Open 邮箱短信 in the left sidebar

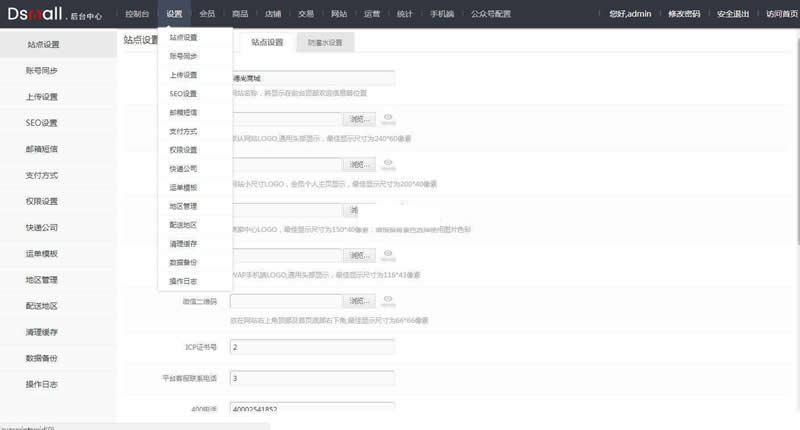point(42,149)
